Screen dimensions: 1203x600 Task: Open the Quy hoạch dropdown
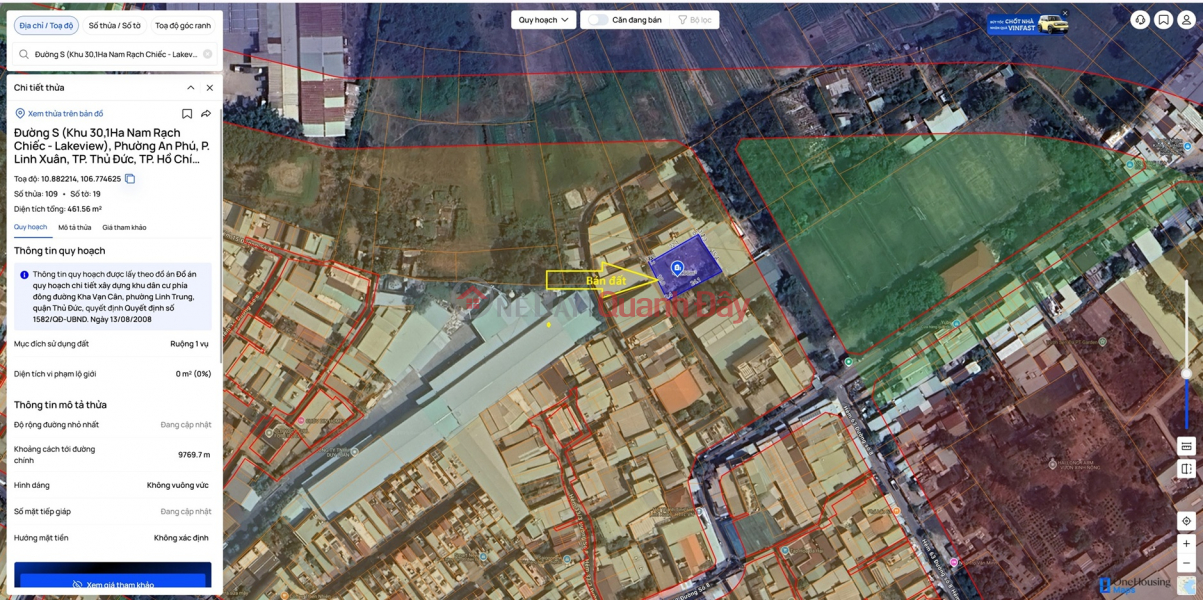click(541, 18)
